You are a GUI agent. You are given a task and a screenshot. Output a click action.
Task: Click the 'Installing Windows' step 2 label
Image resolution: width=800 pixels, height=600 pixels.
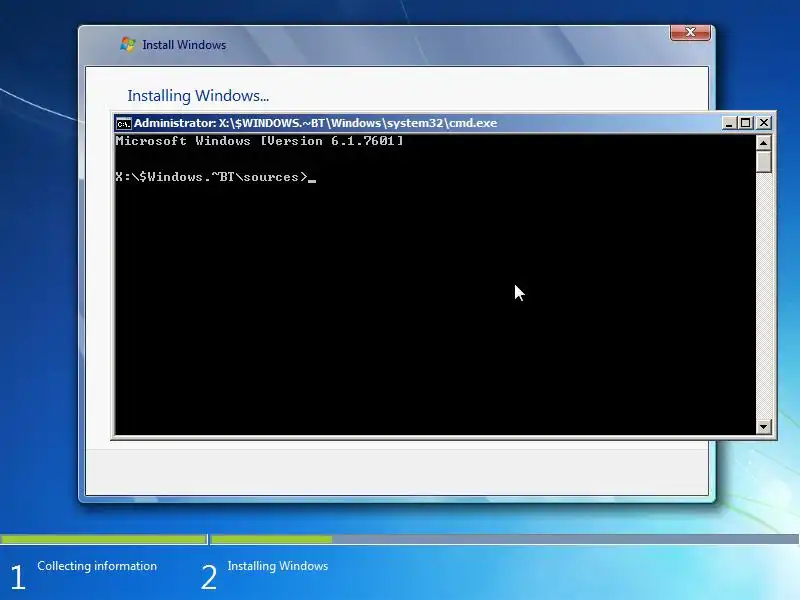278,566
